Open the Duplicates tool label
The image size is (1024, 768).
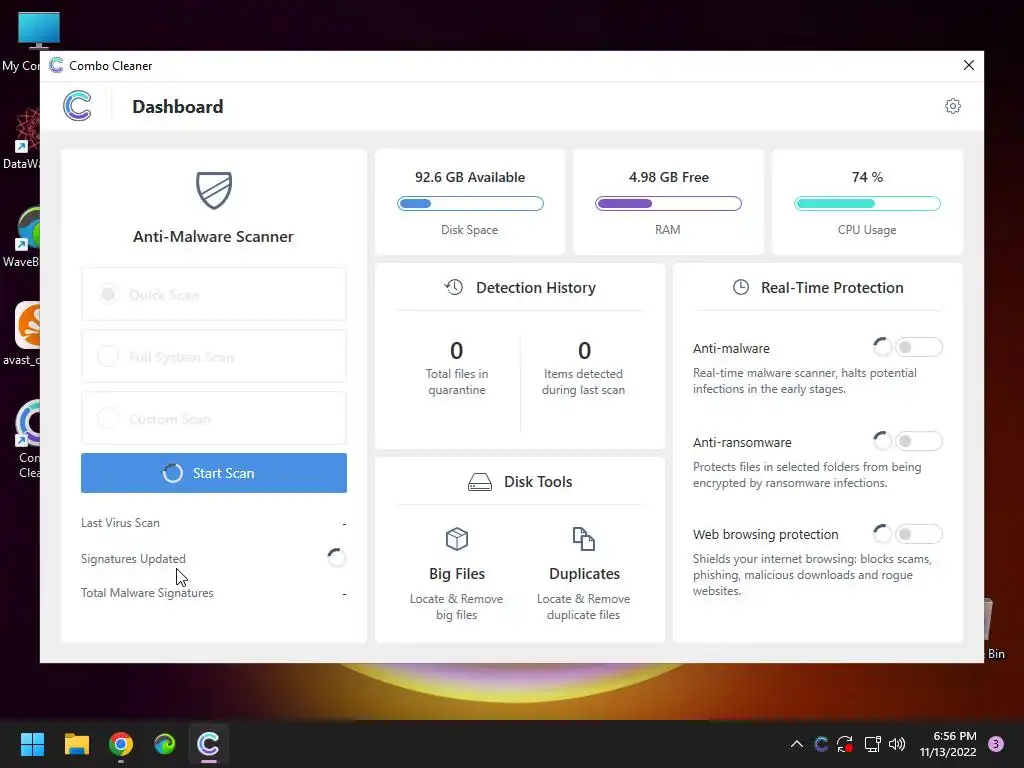584,573
